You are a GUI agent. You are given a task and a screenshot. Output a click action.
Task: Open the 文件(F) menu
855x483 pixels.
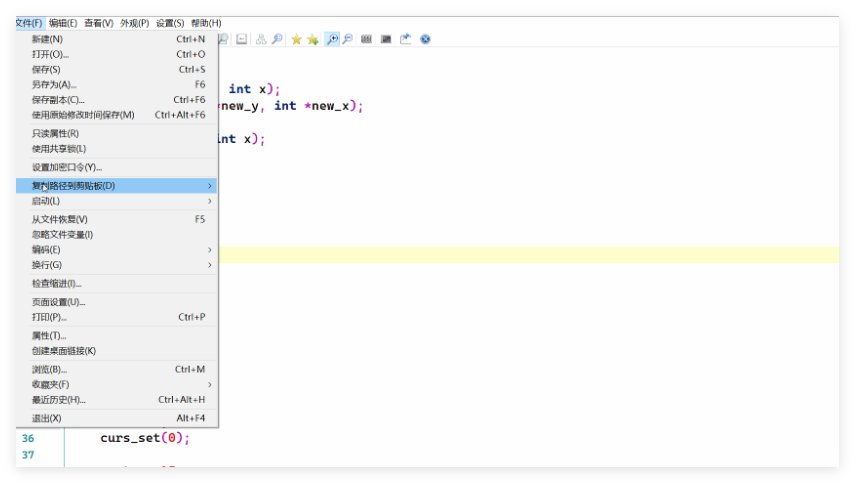point(29,23)
